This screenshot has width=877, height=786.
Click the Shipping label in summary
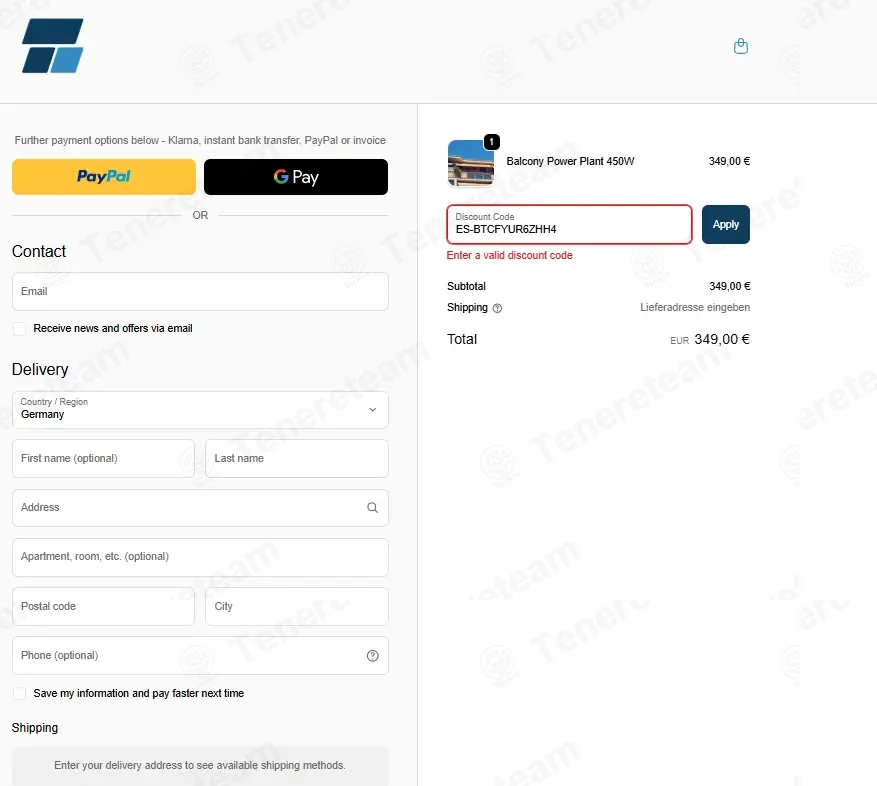coord(467,307)
